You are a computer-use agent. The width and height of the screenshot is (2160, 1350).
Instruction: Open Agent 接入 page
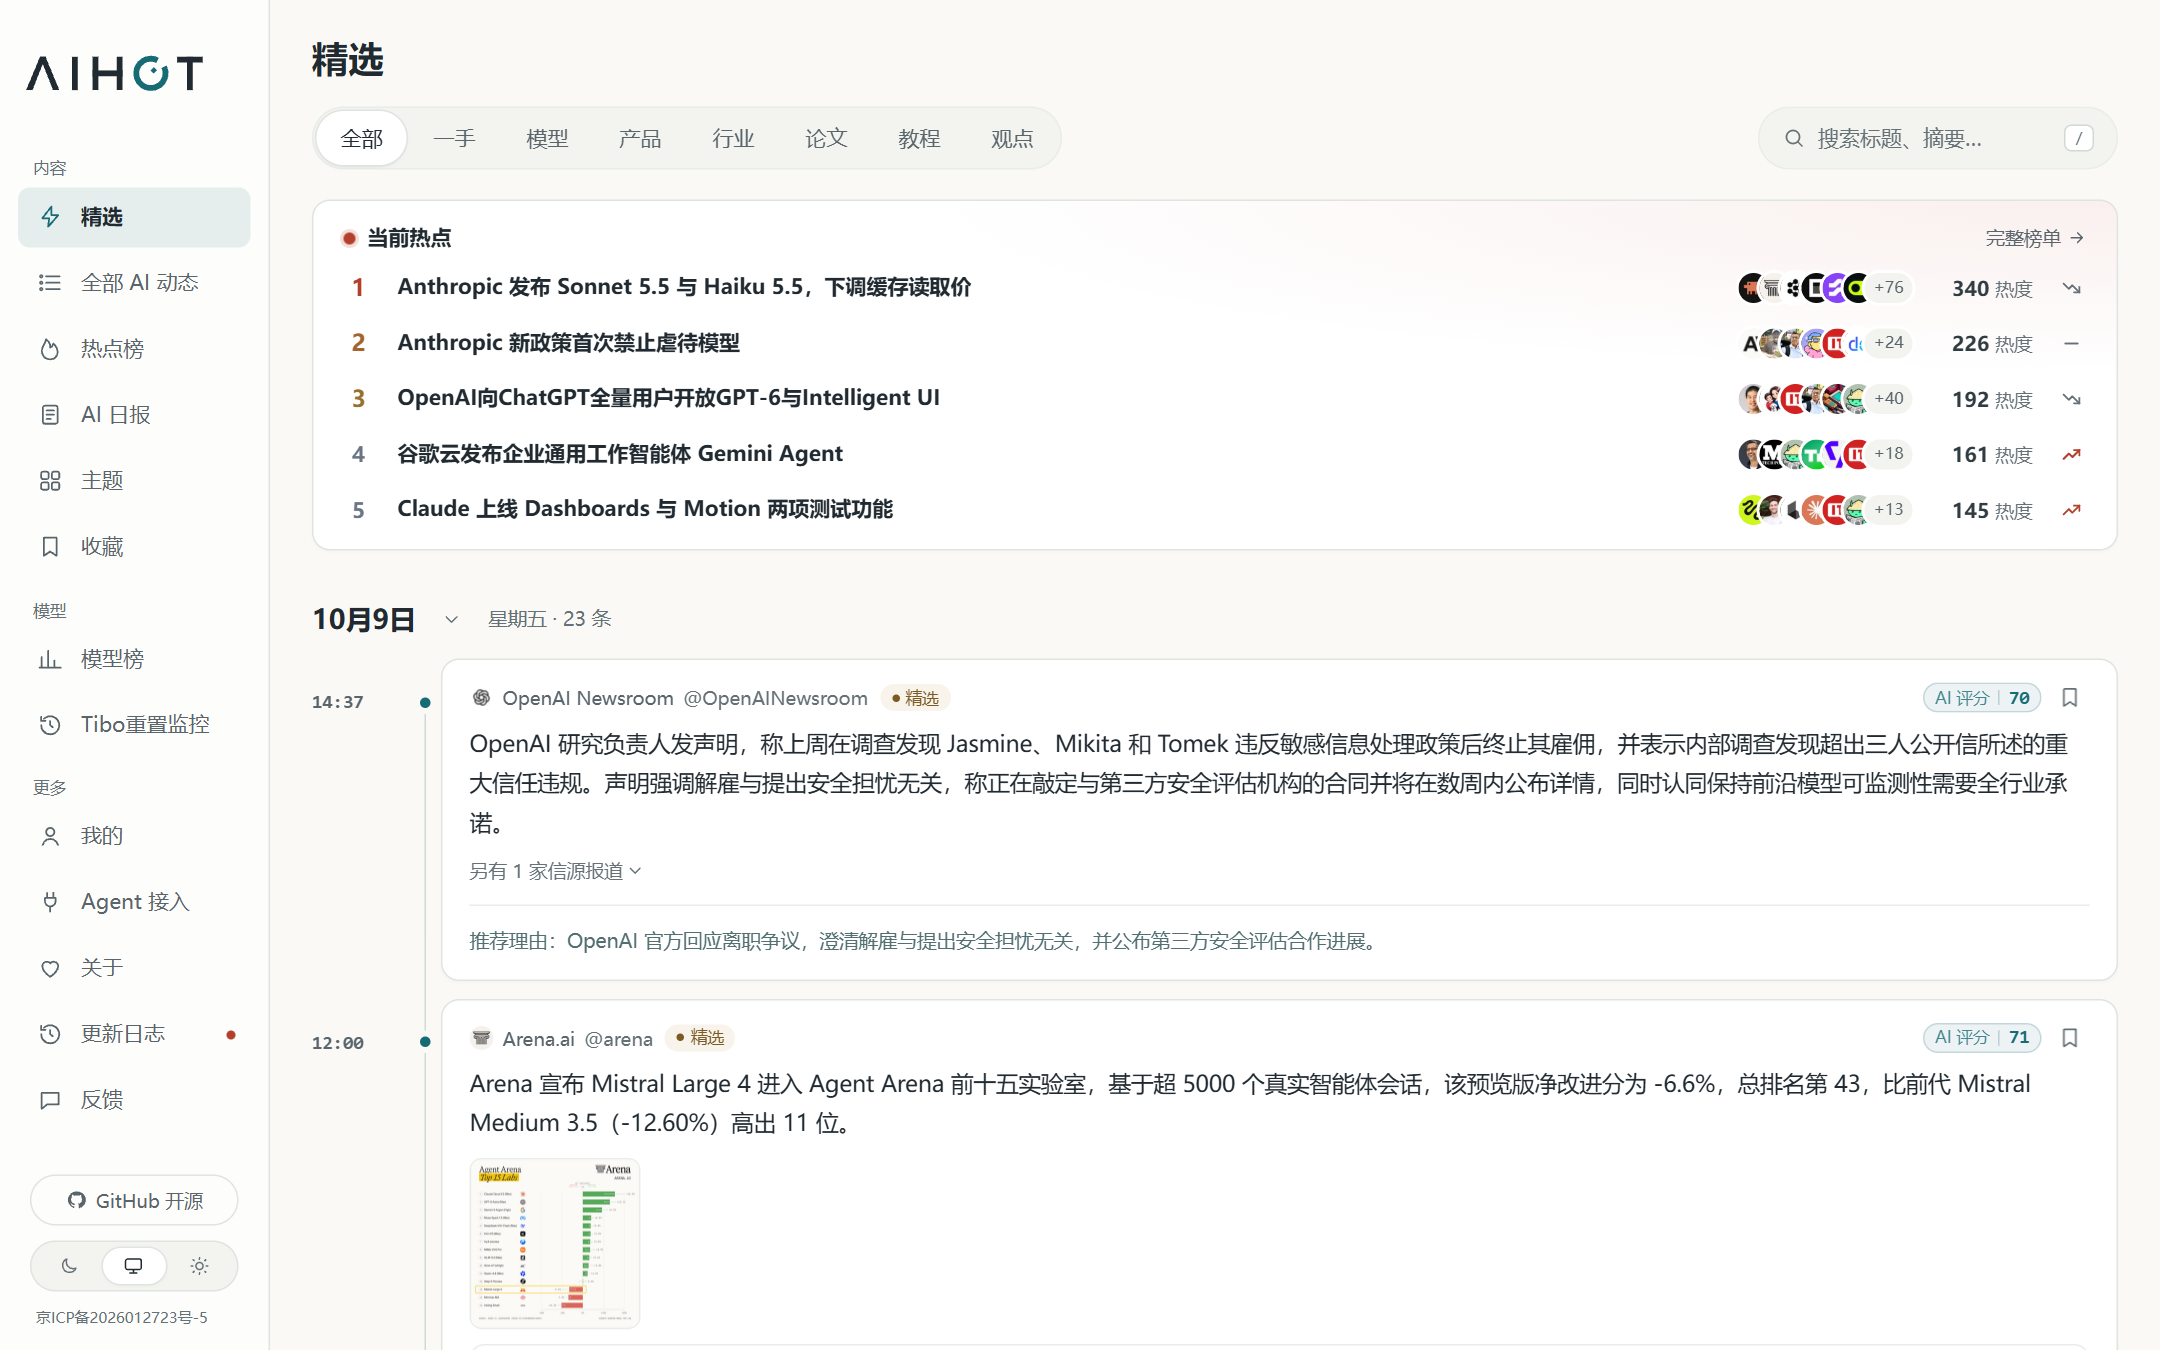coord(134,902)
